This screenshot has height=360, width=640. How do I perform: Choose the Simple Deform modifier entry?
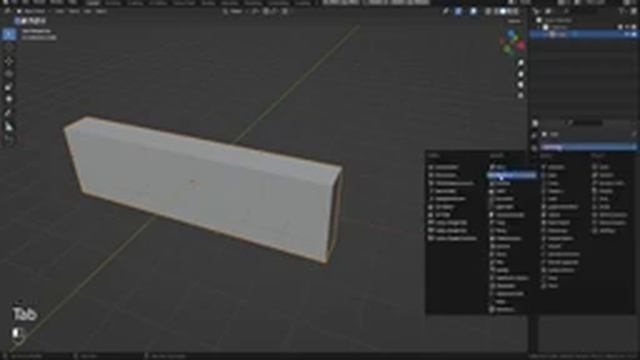(560, 239)
